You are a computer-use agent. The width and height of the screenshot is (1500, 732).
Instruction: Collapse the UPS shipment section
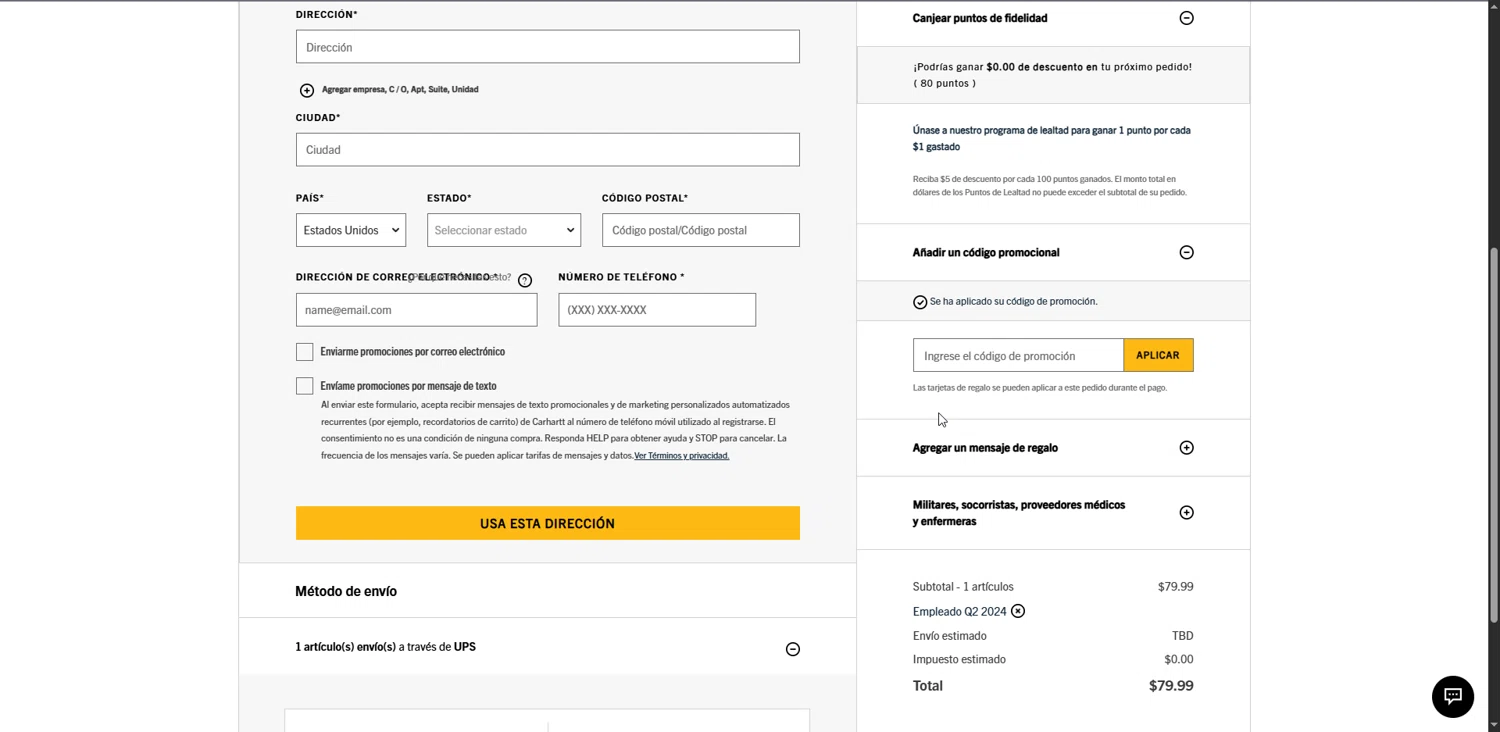792,649
